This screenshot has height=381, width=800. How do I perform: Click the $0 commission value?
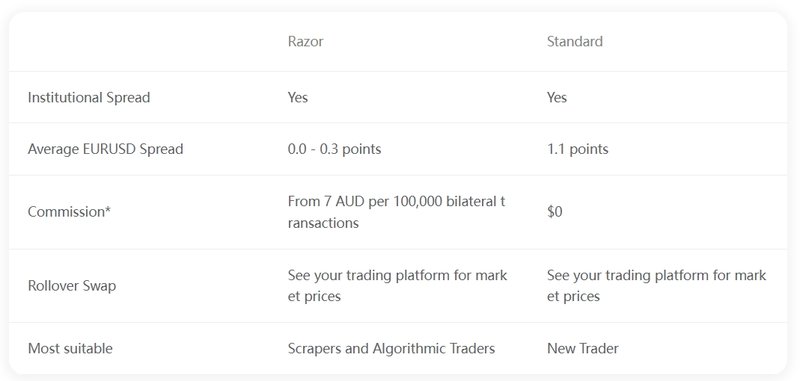[555, 212]
